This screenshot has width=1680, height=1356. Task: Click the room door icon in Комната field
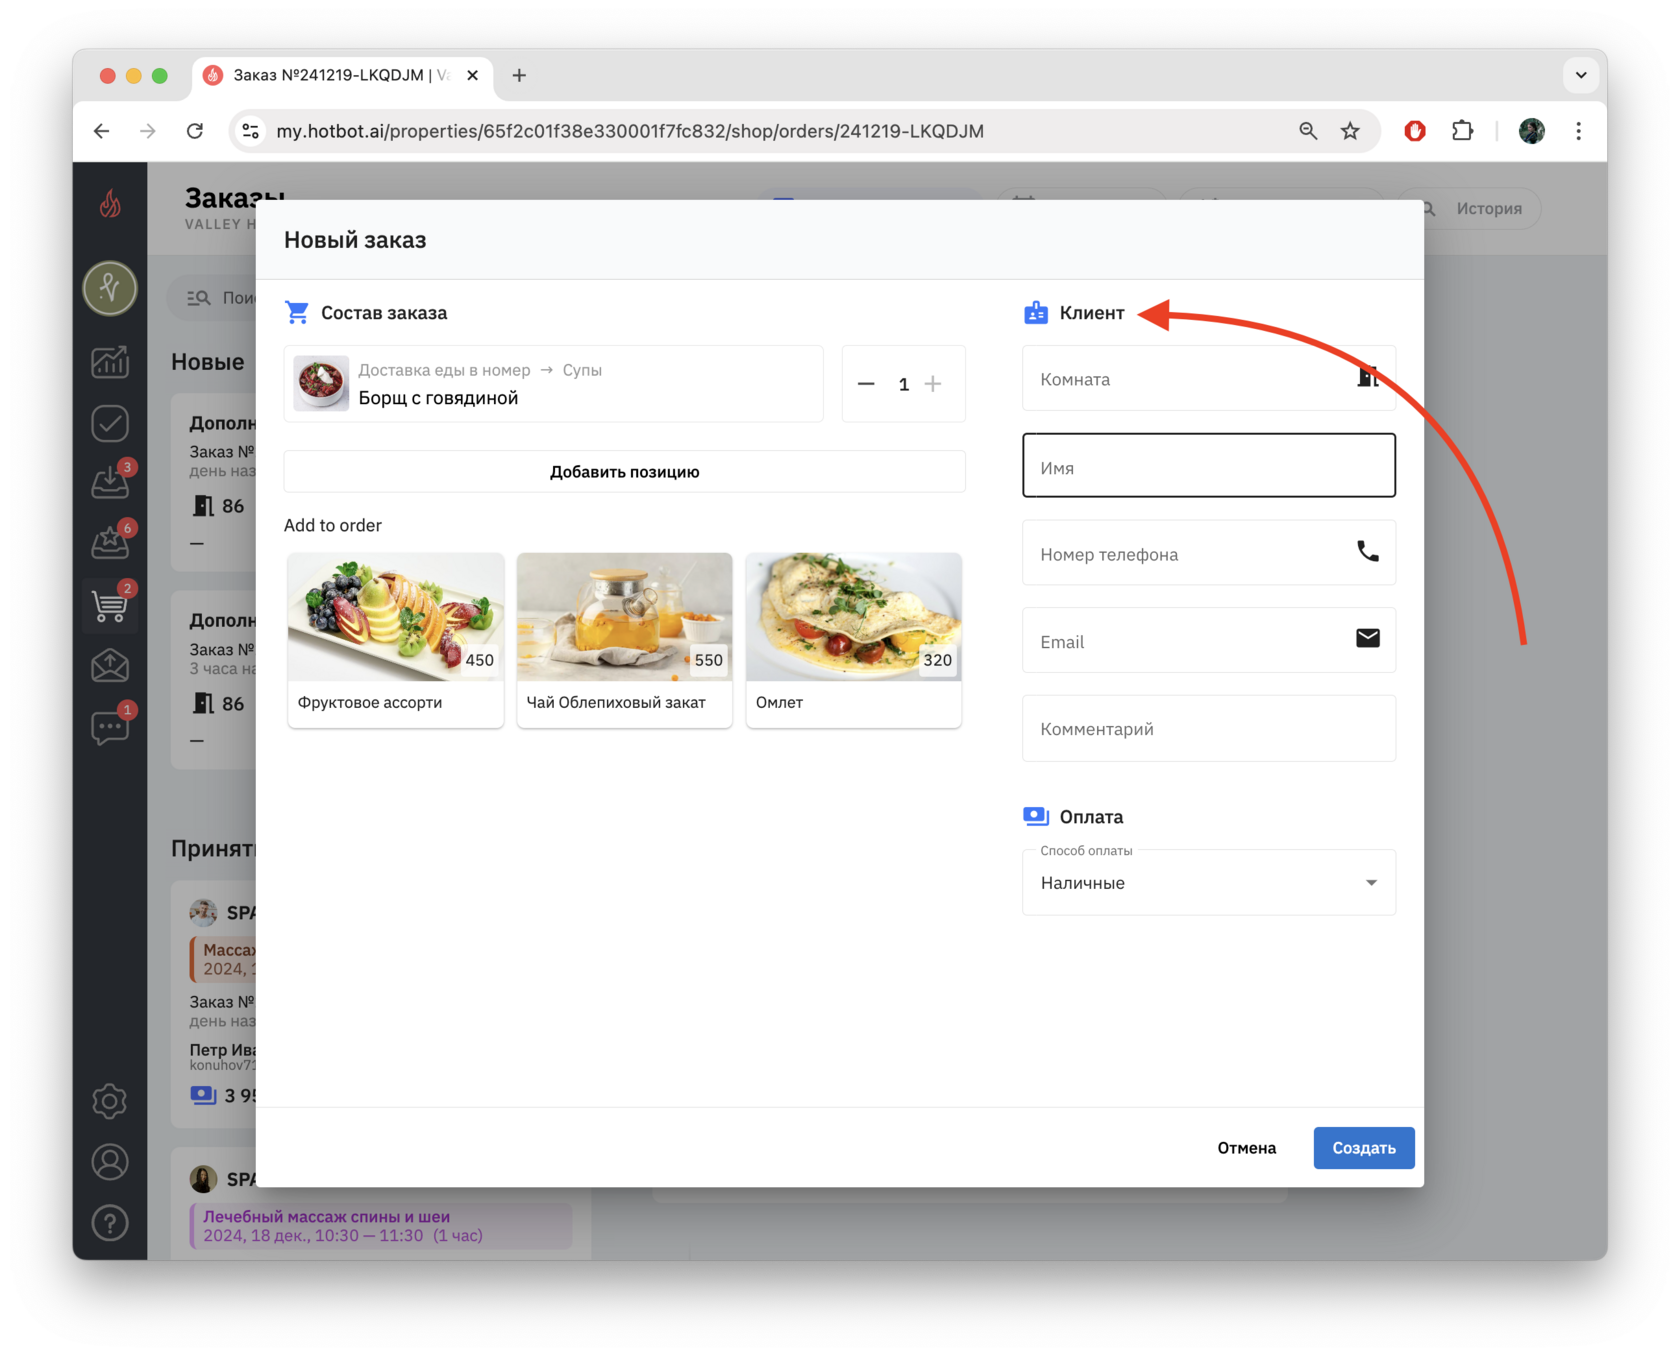pyautogui.click(x=1368, y=377)
